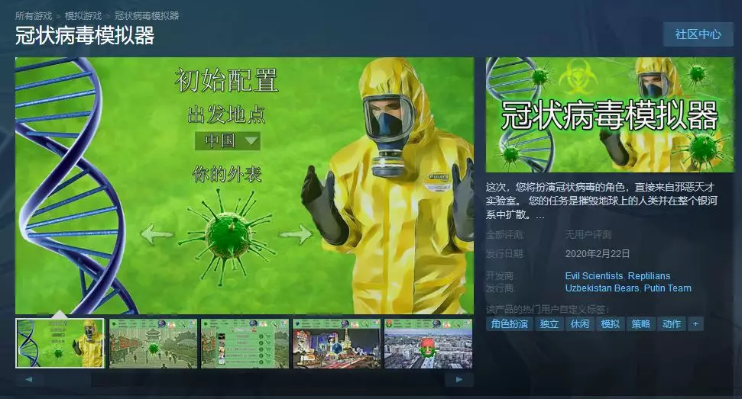Select fourth thumbnail showing night cityscape
The image size is (742, 399).
pyautogui.click(x=336, y=344)
